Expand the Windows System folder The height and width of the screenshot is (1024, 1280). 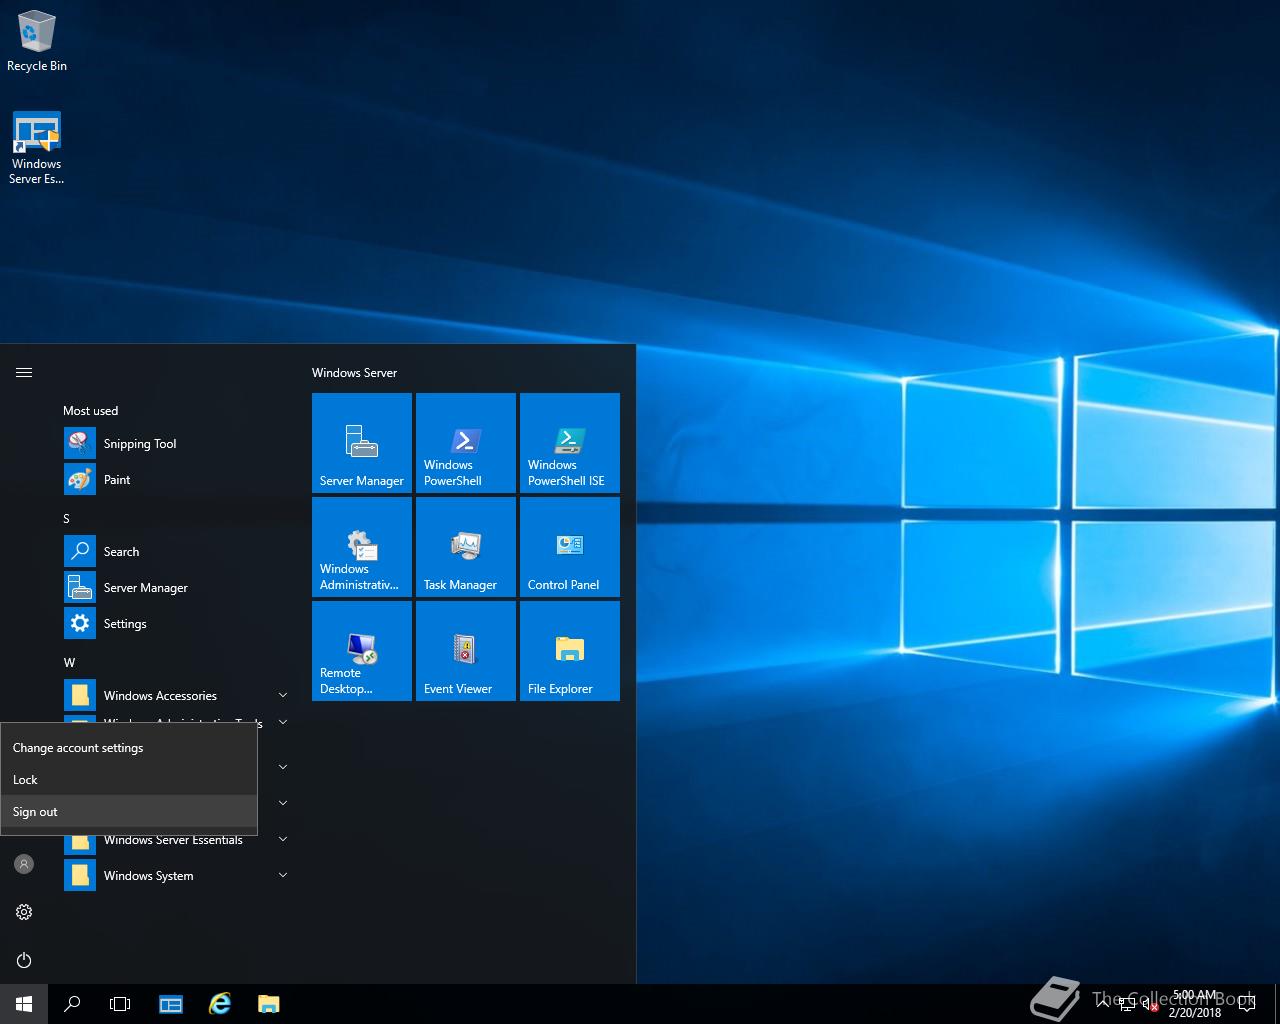coord(176,876)
